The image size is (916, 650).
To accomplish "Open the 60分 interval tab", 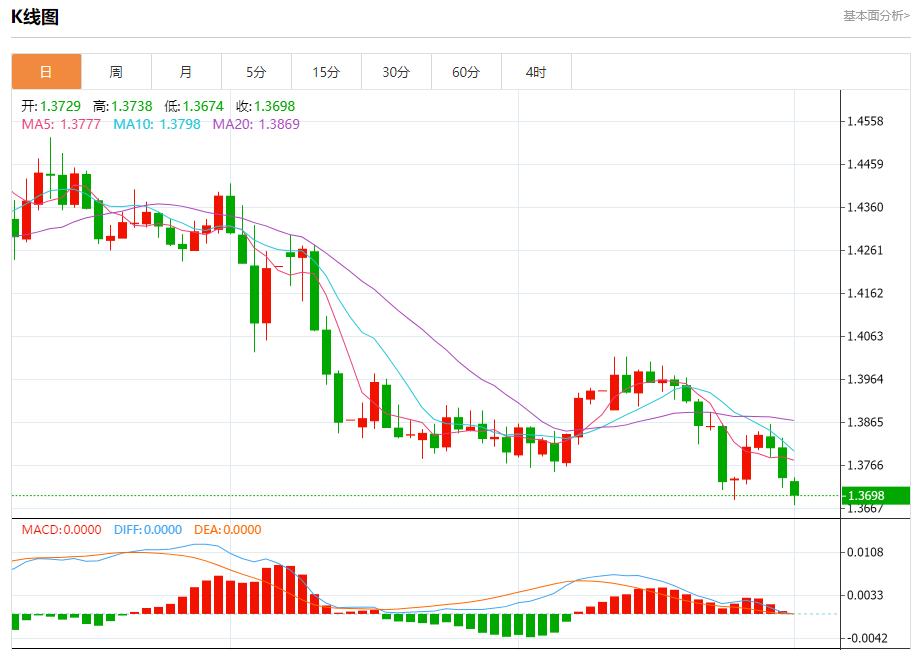I will [x=467, y=72].
